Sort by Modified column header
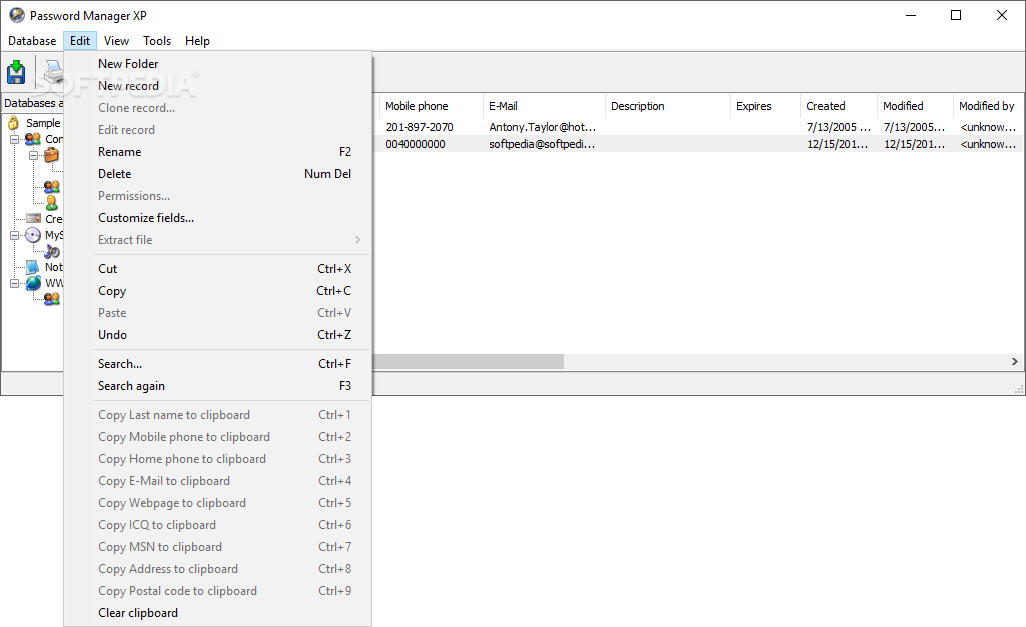1026x627 pixels. tap(915, 106)
